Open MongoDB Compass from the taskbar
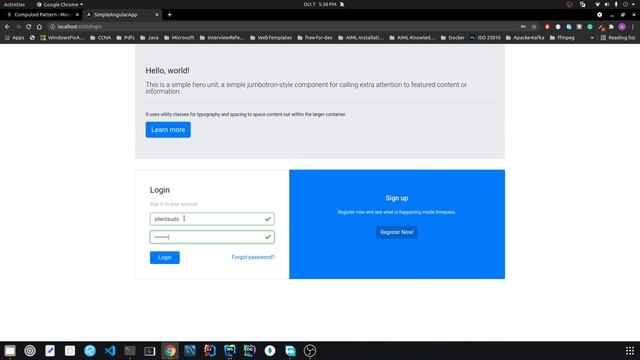 click(x=270, y=351)
